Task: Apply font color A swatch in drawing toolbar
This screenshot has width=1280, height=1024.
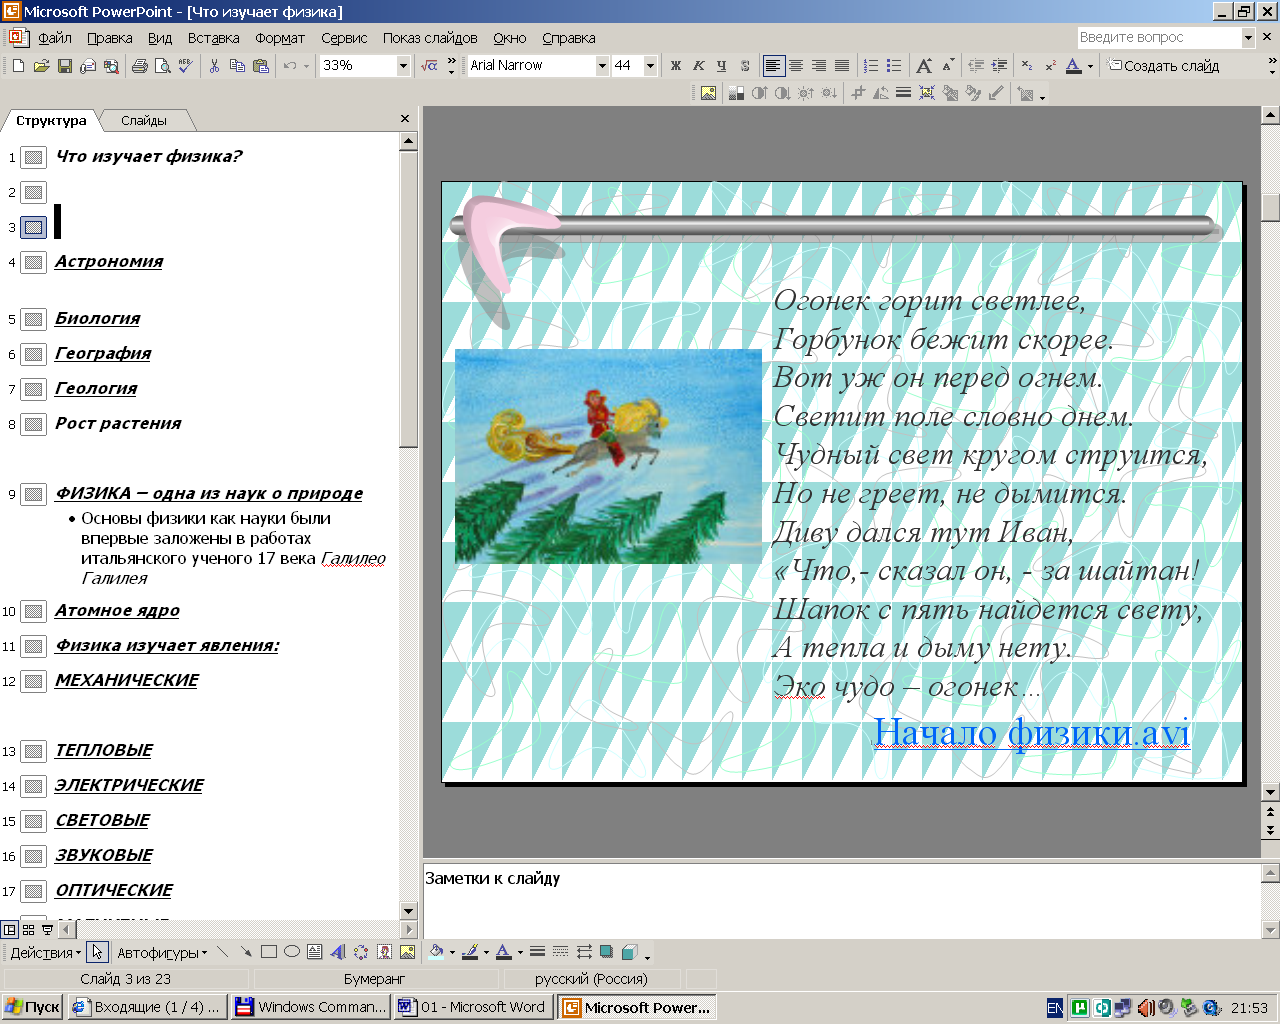Action: [504, 952]
